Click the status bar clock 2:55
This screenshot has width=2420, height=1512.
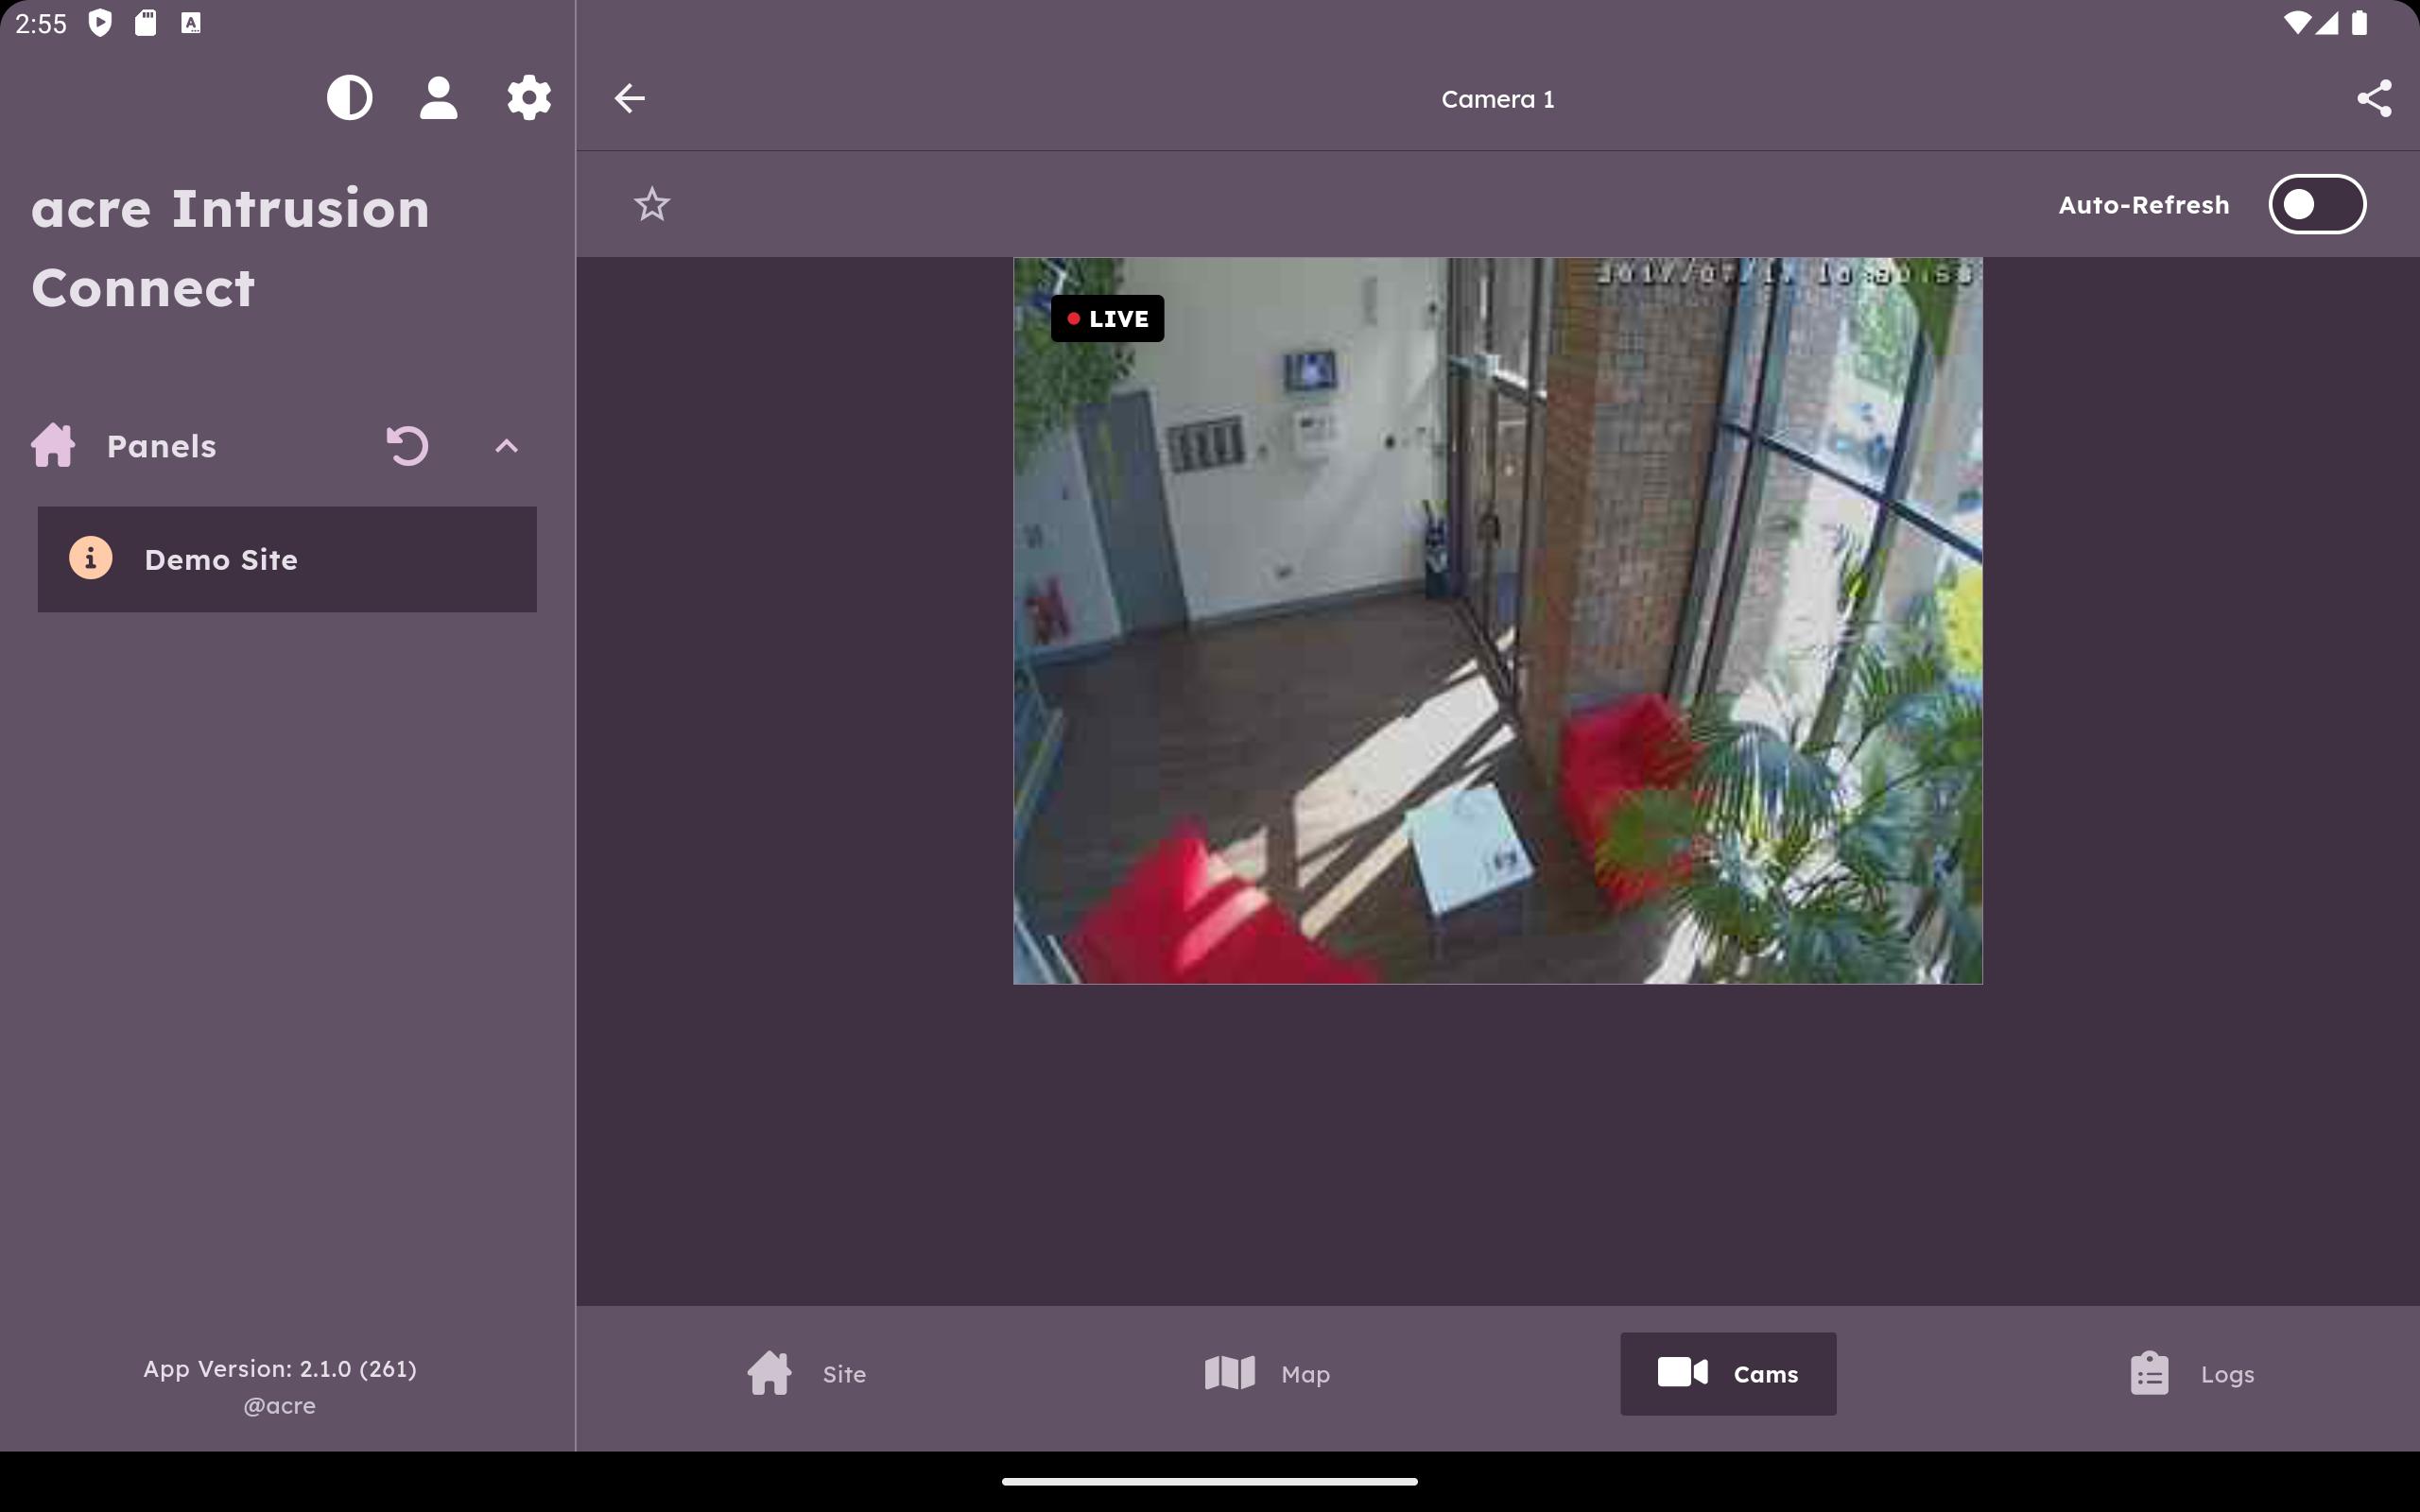[41, 23]
